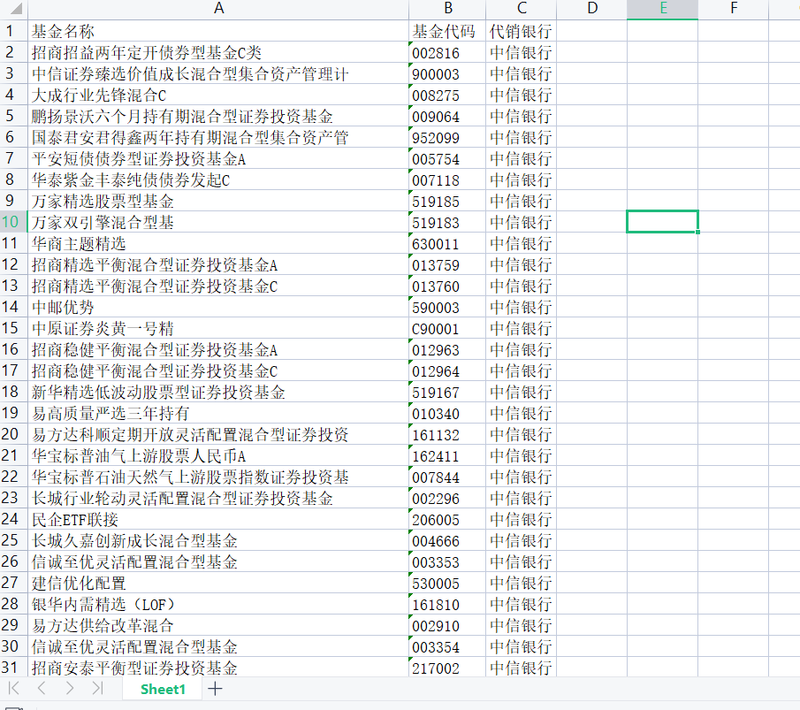The image size is (800, 710).
Task: Select cell 易高质量严选三年持有
Action: coord(218,413)
